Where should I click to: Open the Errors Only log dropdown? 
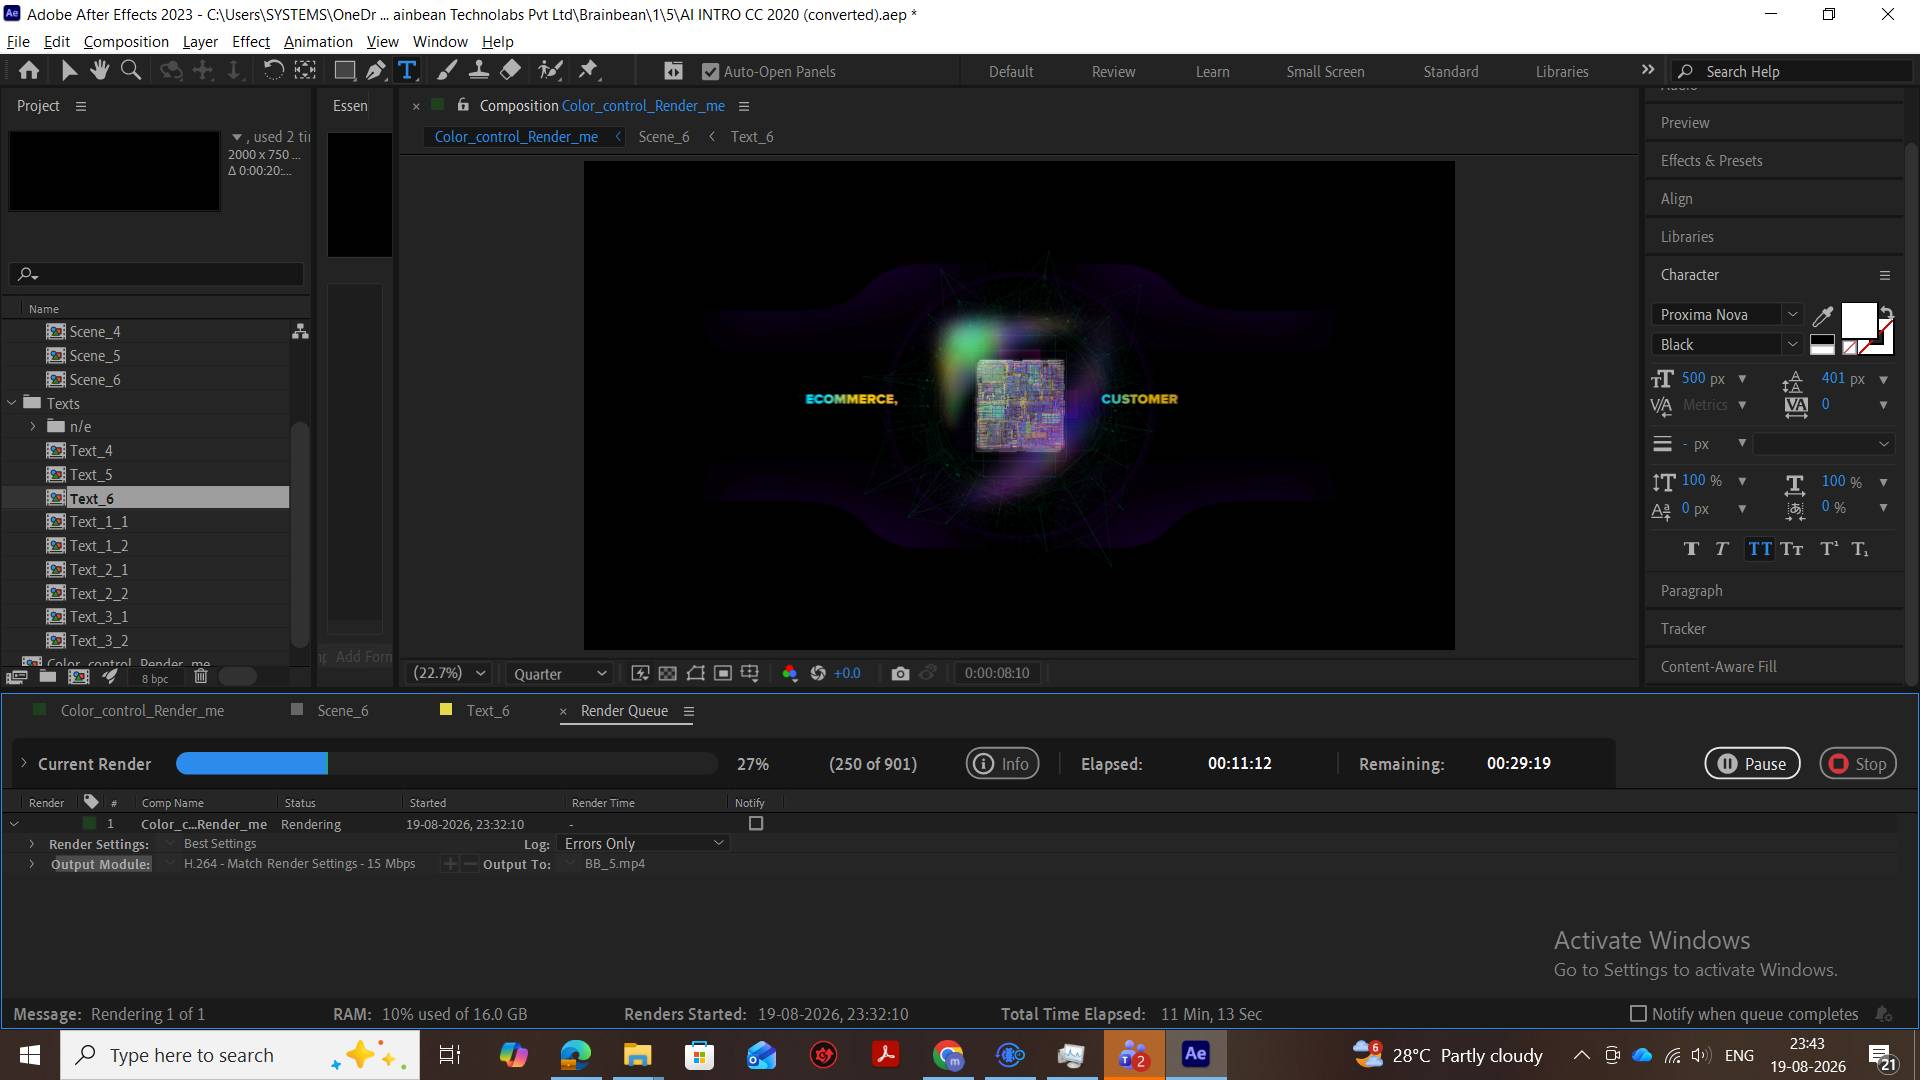click(x=643, y=844)
